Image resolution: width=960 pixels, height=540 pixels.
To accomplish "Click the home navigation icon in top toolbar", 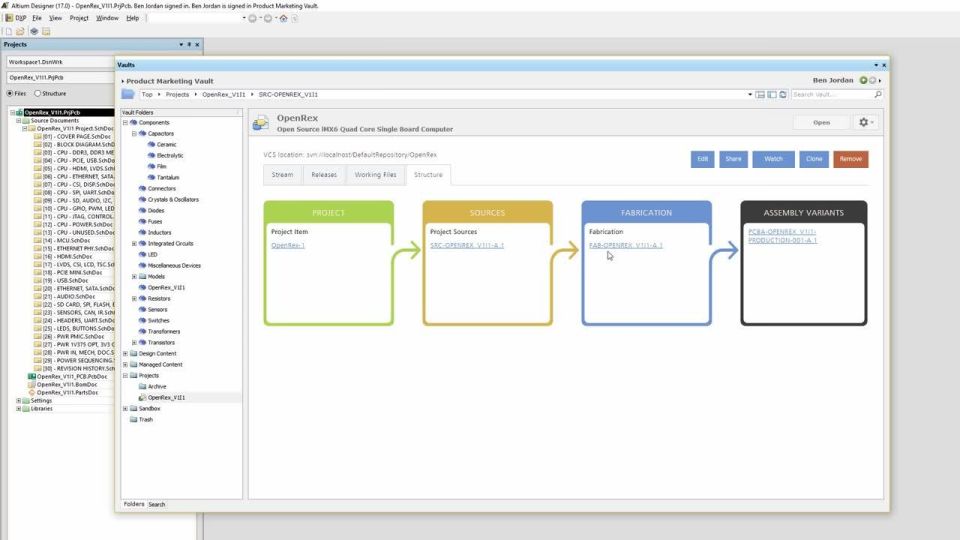I will 283,18.
